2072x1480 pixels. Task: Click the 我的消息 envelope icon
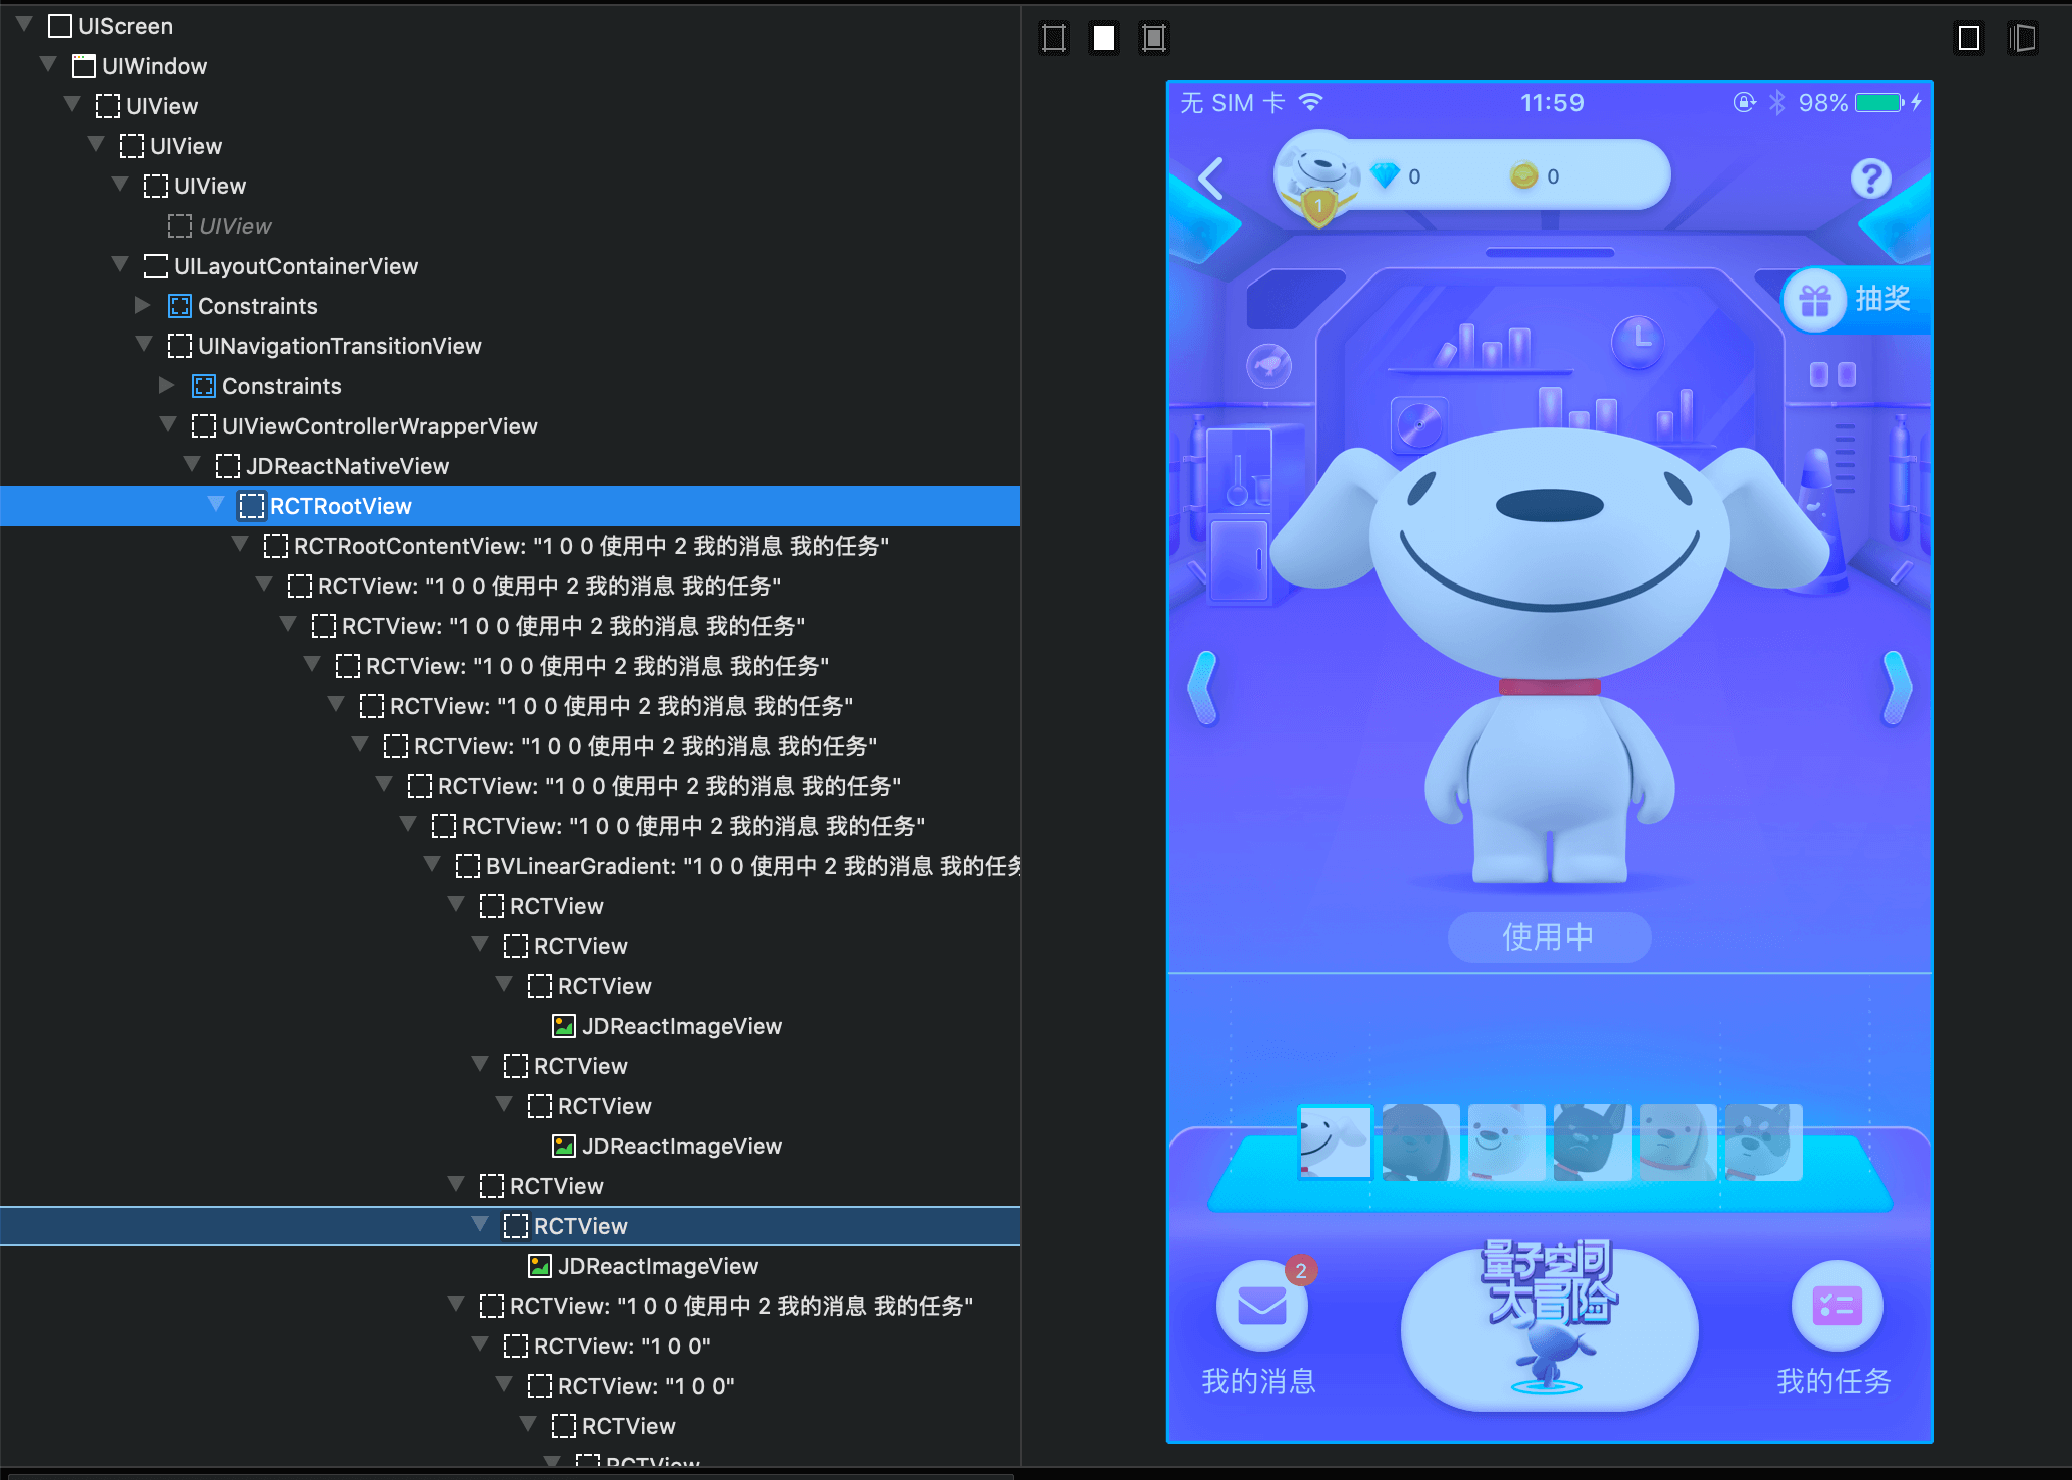pyautogui.click(x=1261, y=1305)
